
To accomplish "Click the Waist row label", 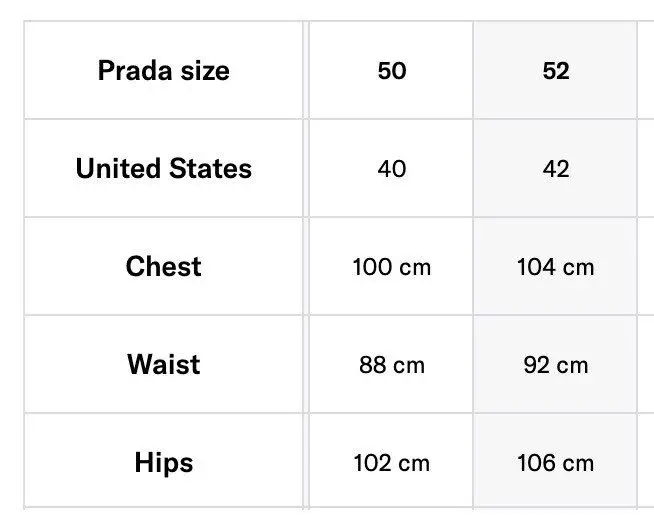I will [163, 364].
